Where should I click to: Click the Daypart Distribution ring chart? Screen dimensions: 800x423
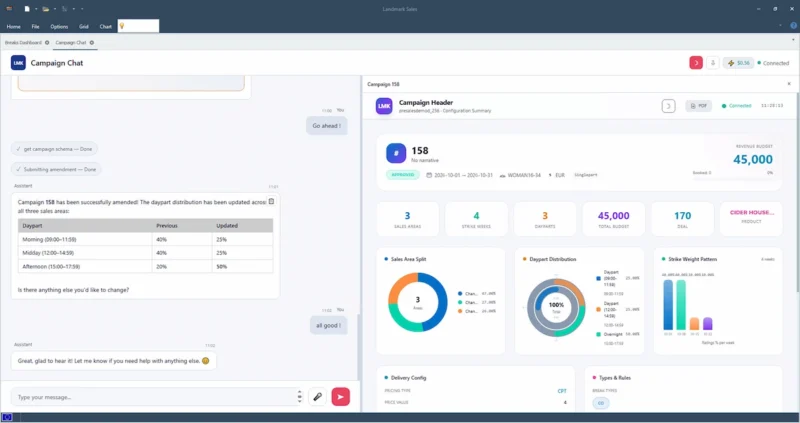(x=556, y=307)
